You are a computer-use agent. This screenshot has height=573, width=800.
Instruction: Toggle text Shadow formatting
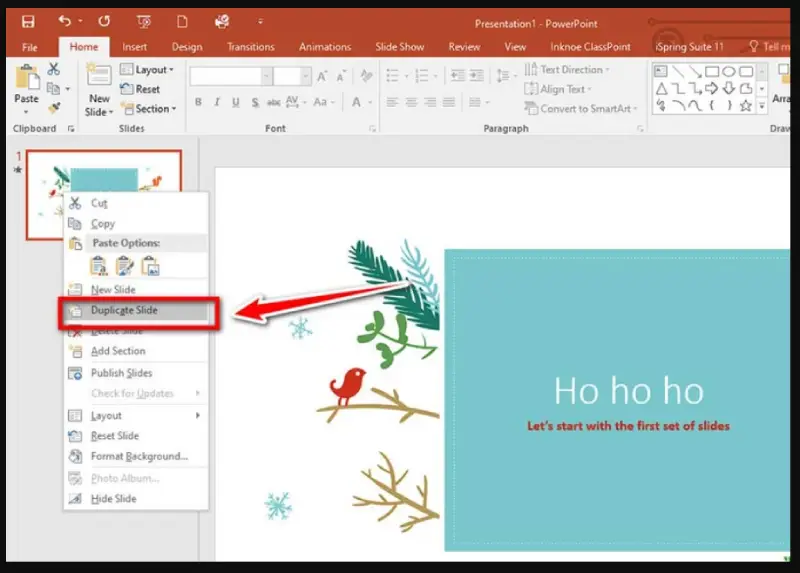point(255,103)
